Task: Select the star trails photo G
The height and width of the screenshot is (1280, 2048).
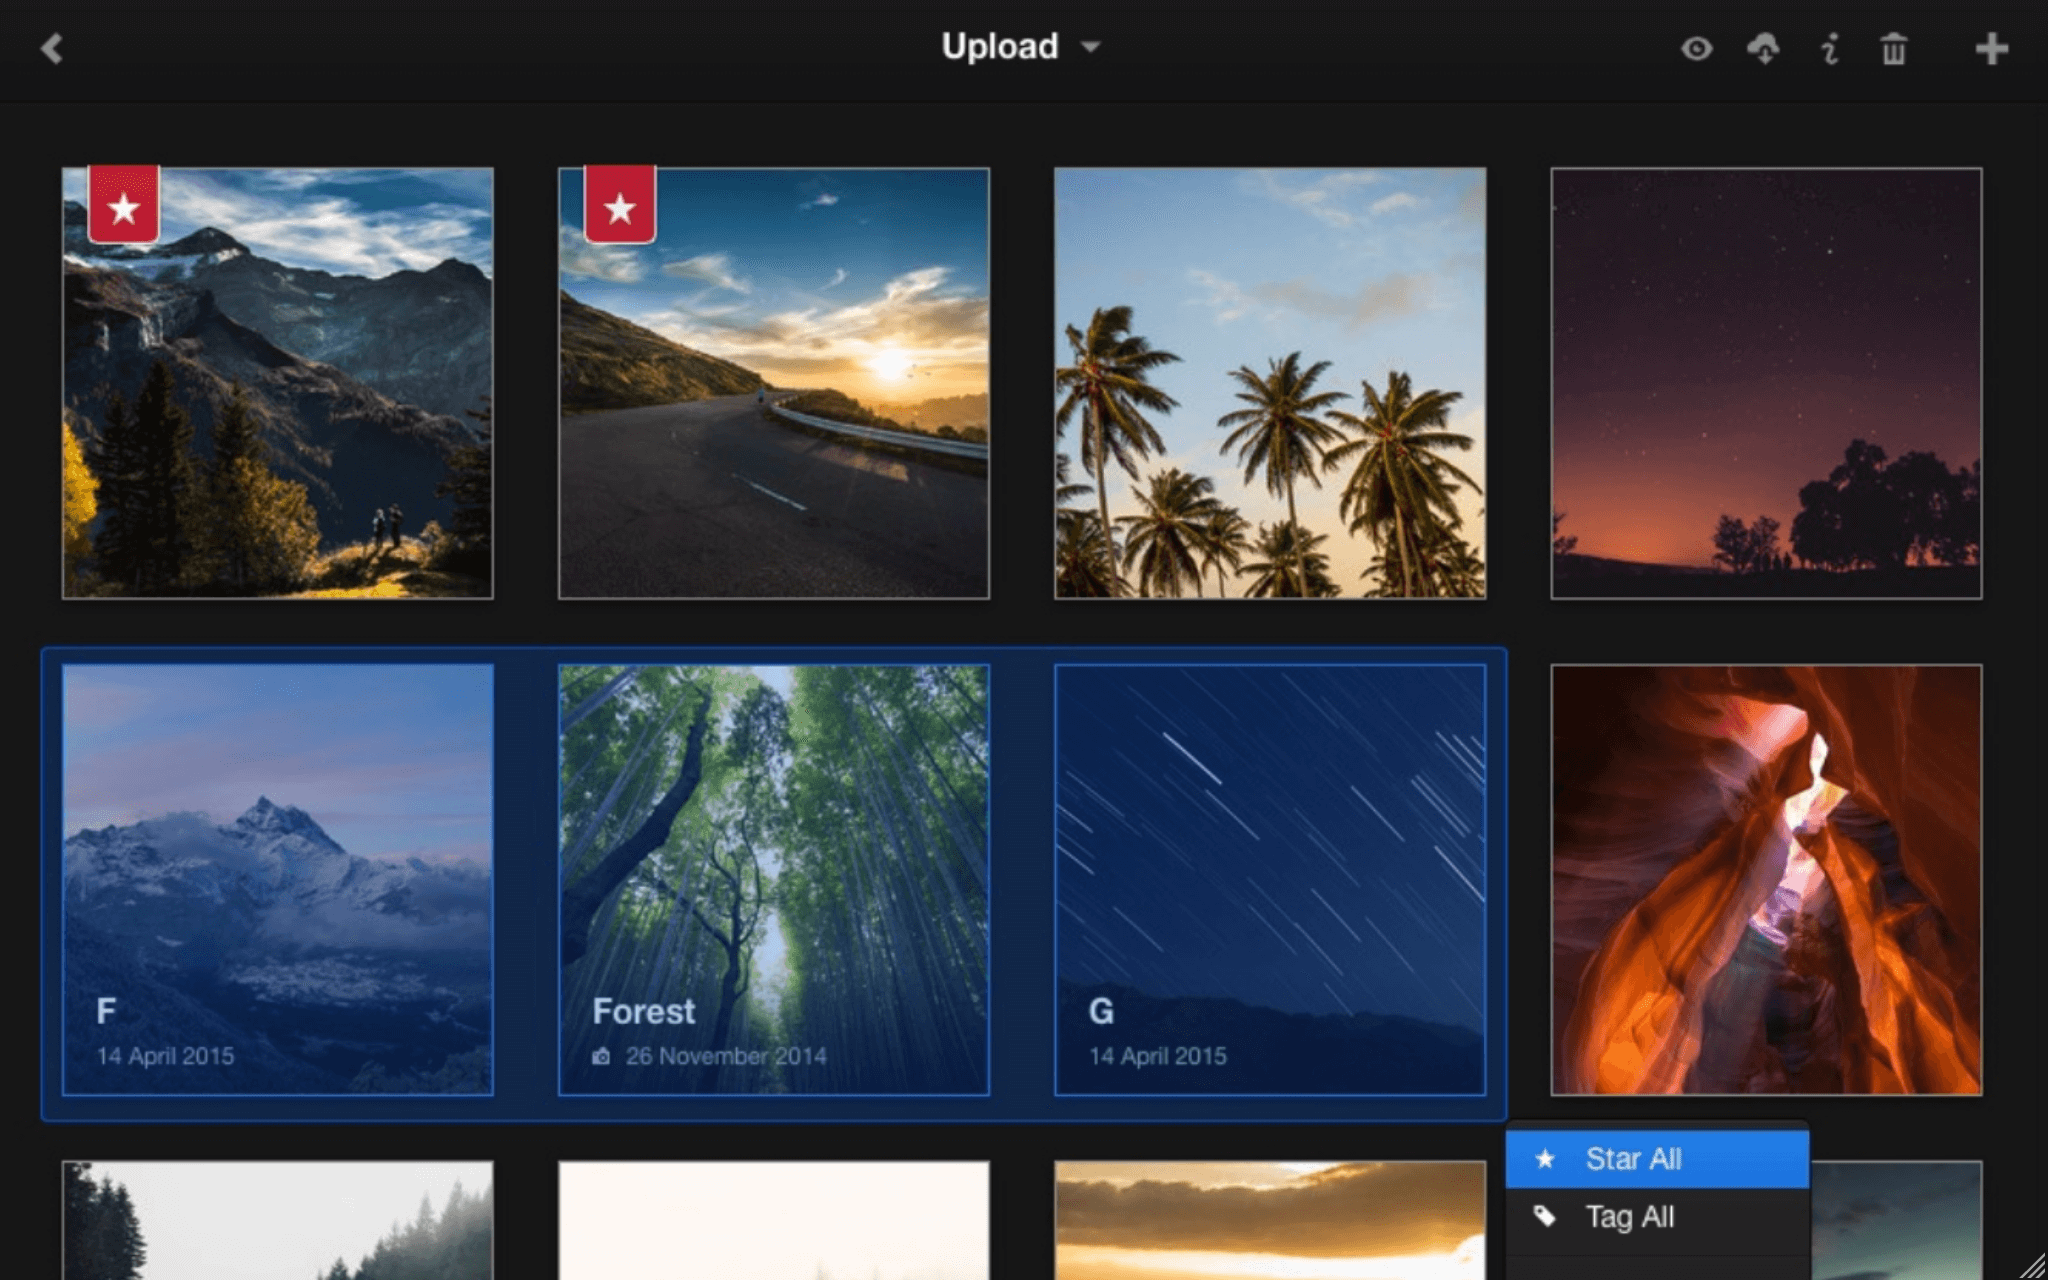Action: click(x=1269, y=879)
